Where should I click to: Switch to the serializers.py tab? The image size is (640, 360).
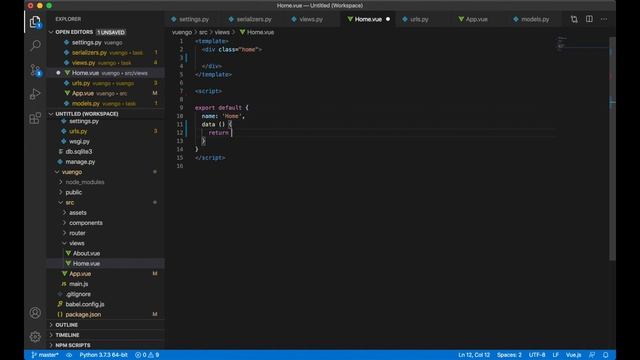(x=250, y=19)
